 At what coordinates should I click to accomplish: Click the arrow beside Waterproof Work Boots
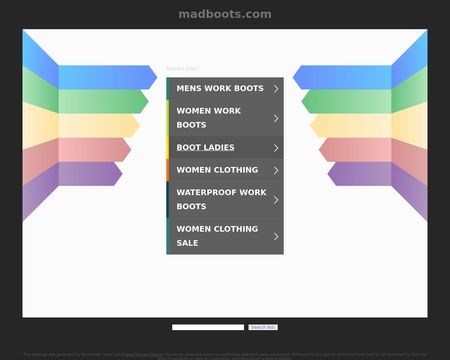pos(276,200)
